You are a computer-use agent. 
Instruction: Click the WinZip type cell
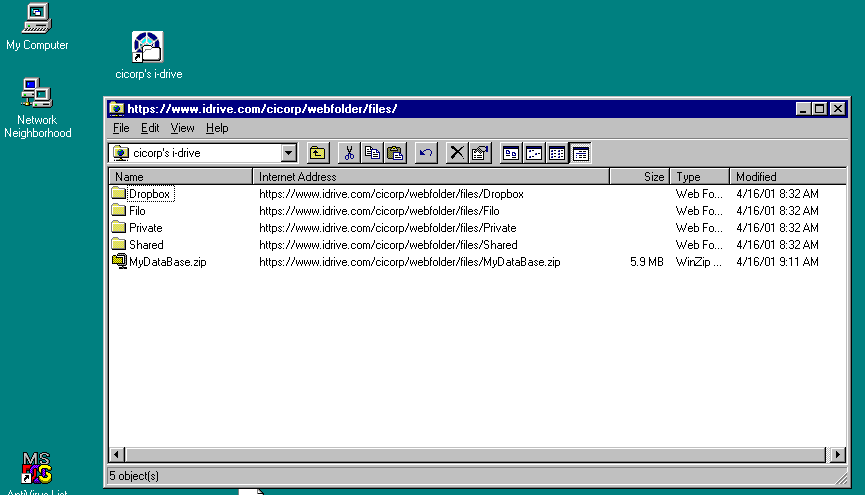tap(698, 262)
